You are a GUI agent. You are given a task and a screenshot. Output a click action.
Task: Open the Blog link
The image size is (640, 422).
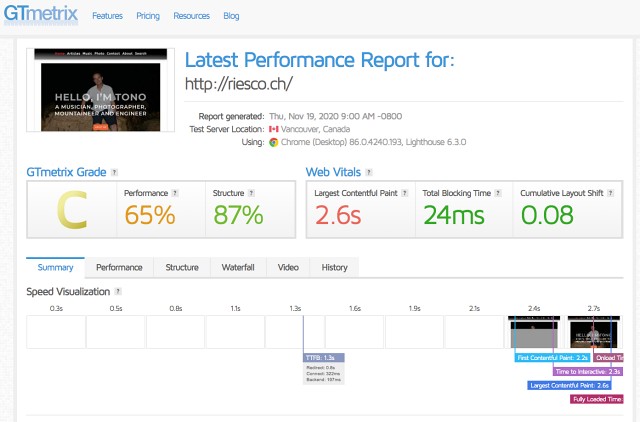point(231,17)
